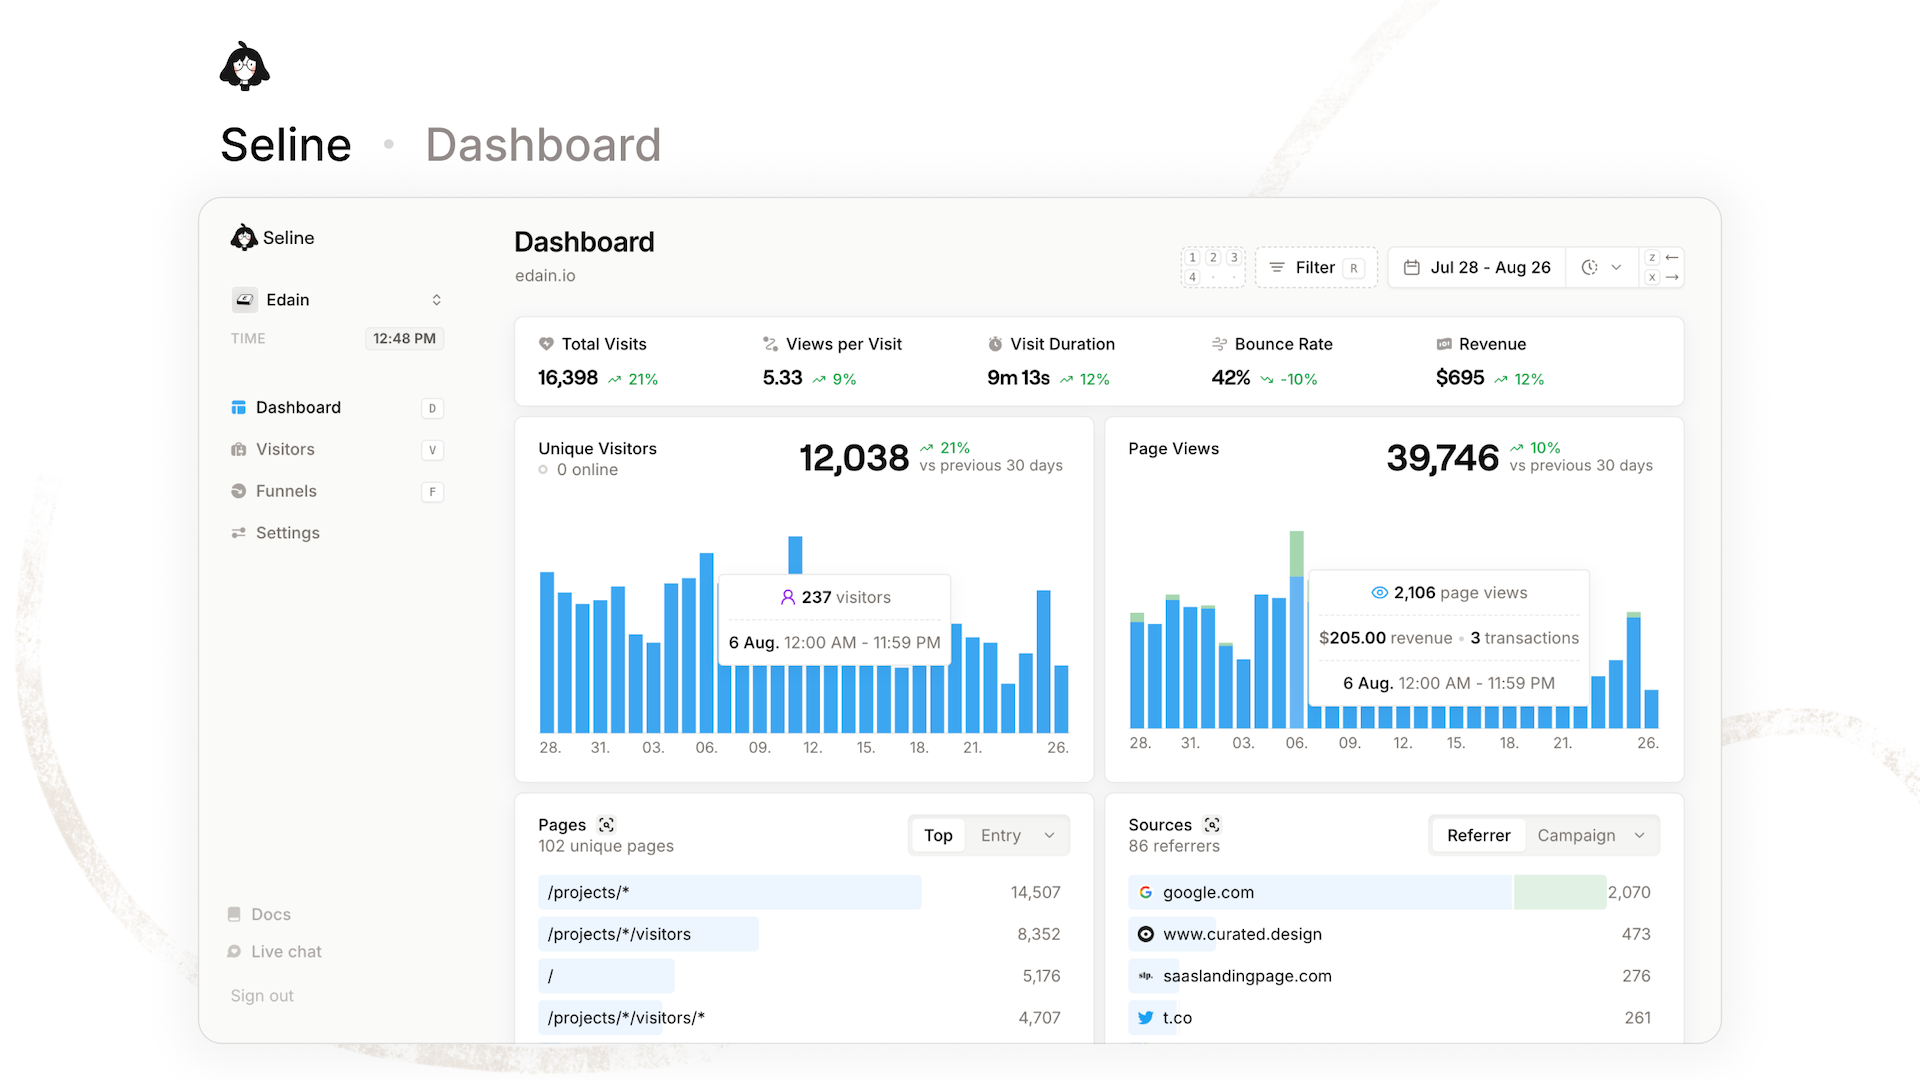Click the google.com referrer row
This screenshot has width=1920, height=1080.
[x=1393, y=893]
